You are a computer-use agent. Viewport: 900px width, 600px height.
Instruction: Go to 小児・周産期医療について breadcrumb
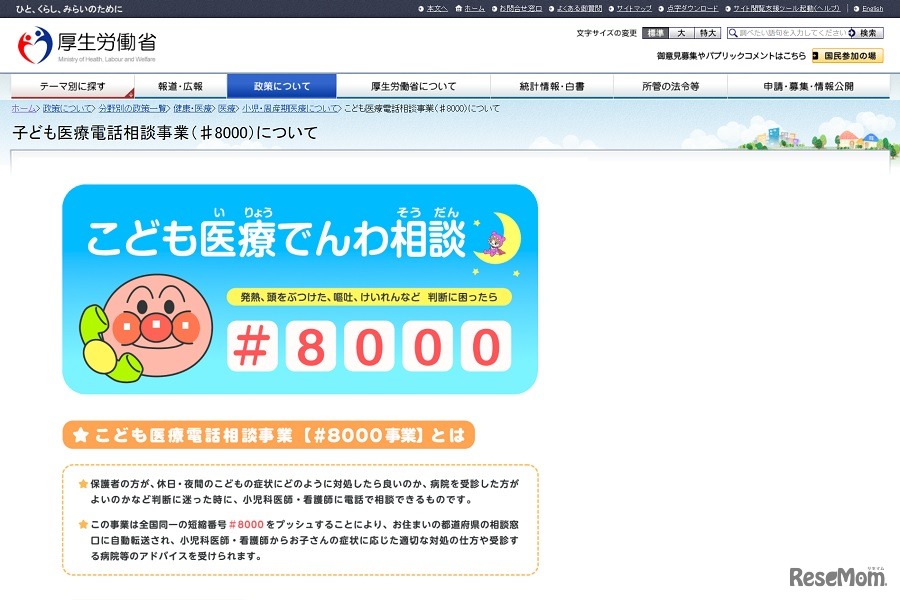[289, 108]
